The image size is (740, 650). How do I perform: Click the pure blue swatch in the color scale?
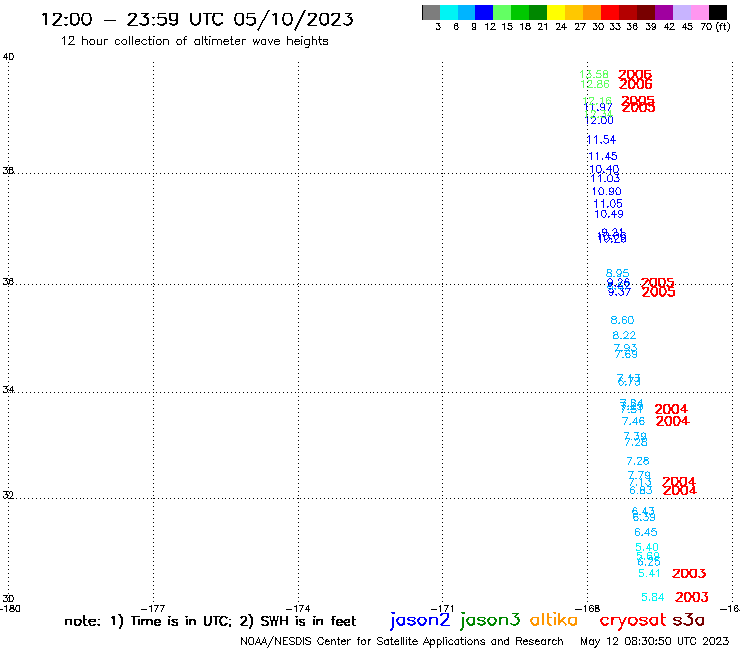click(484, 13)
